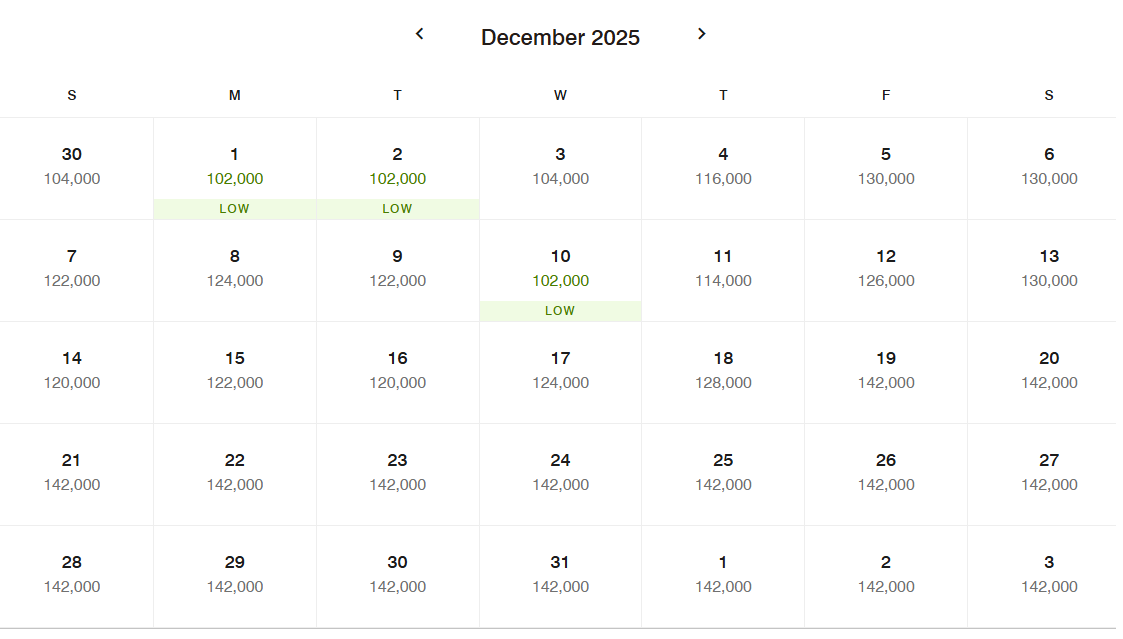Choose December 4 priced 116,000

tap(723, 169)
